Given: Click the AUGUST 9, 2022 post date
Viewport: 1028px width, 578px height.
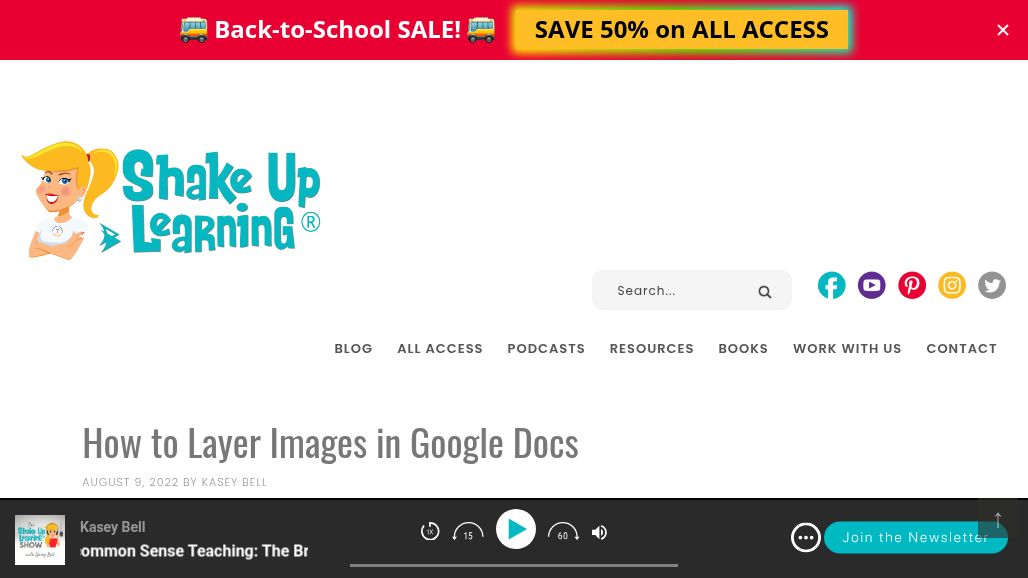Looking at the screenshot, I should click(x=130, y=482).
